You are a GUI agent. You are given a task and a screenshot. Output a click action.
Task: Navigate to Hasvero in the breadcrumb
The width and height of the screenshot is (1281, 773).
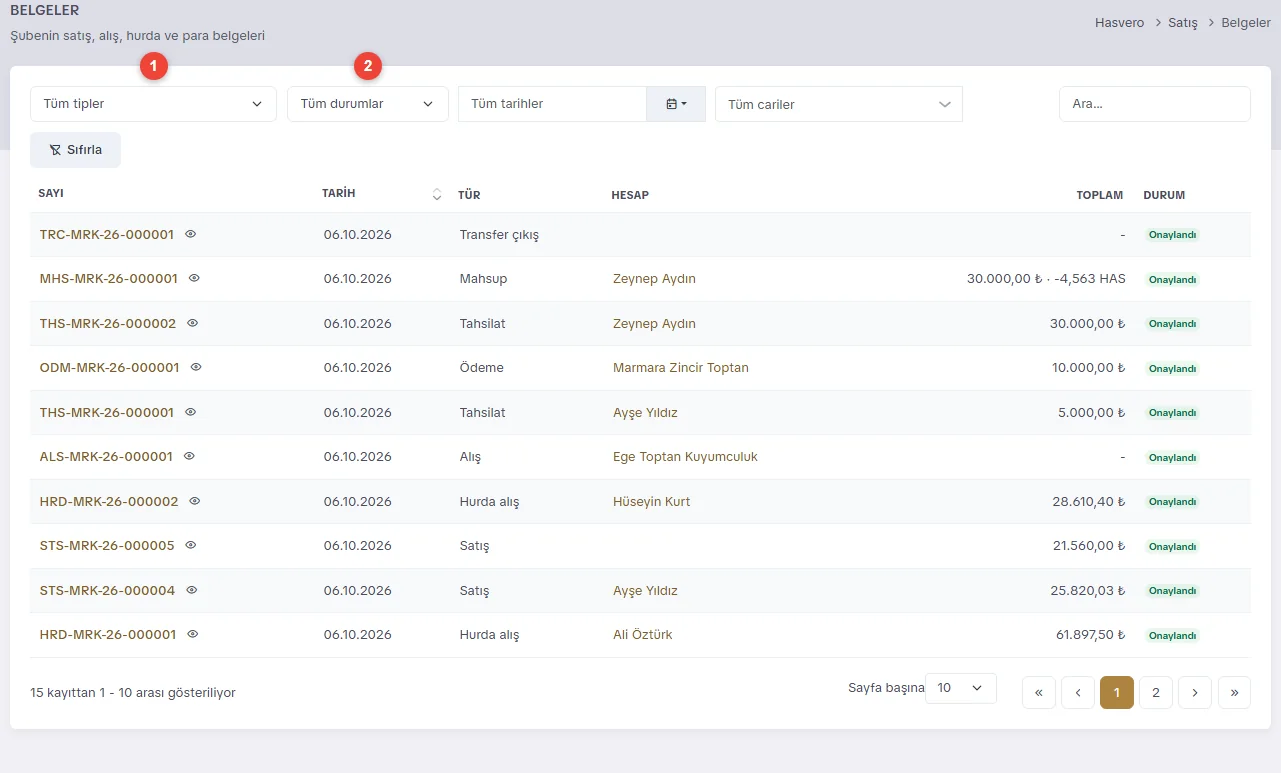click(x=1120, y=22)
